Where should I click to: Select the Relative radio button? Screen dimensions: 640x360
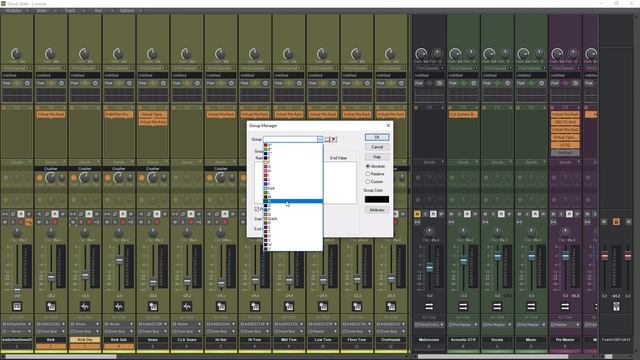[368, 174]
